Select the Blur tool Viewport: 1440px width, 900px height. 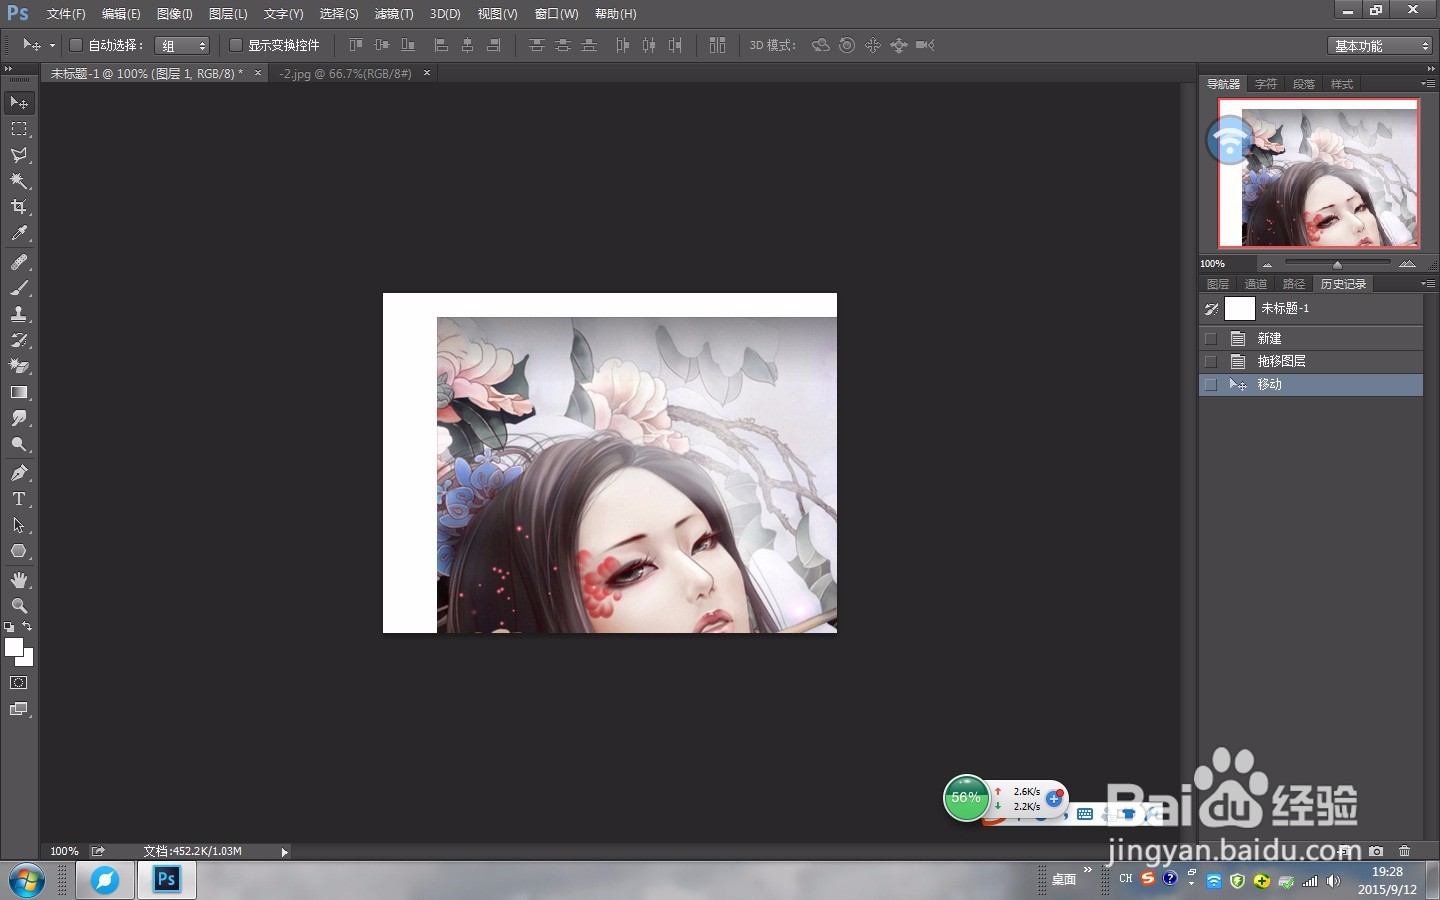point(19,418)
